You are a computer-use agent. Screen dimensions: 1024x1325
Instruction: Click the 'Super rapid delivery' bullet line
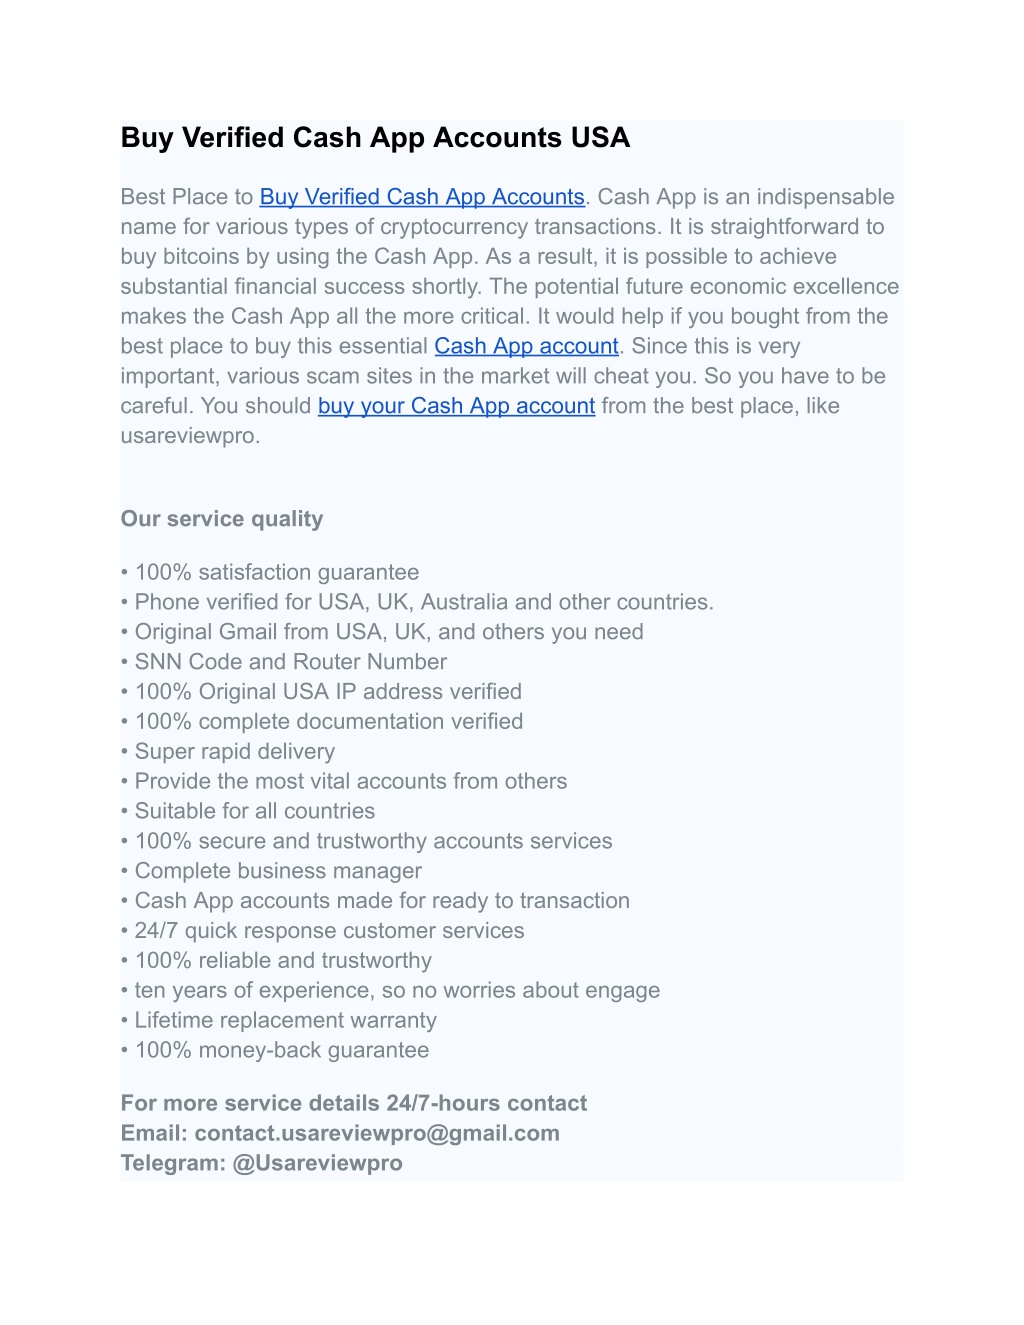click(228, 752)
